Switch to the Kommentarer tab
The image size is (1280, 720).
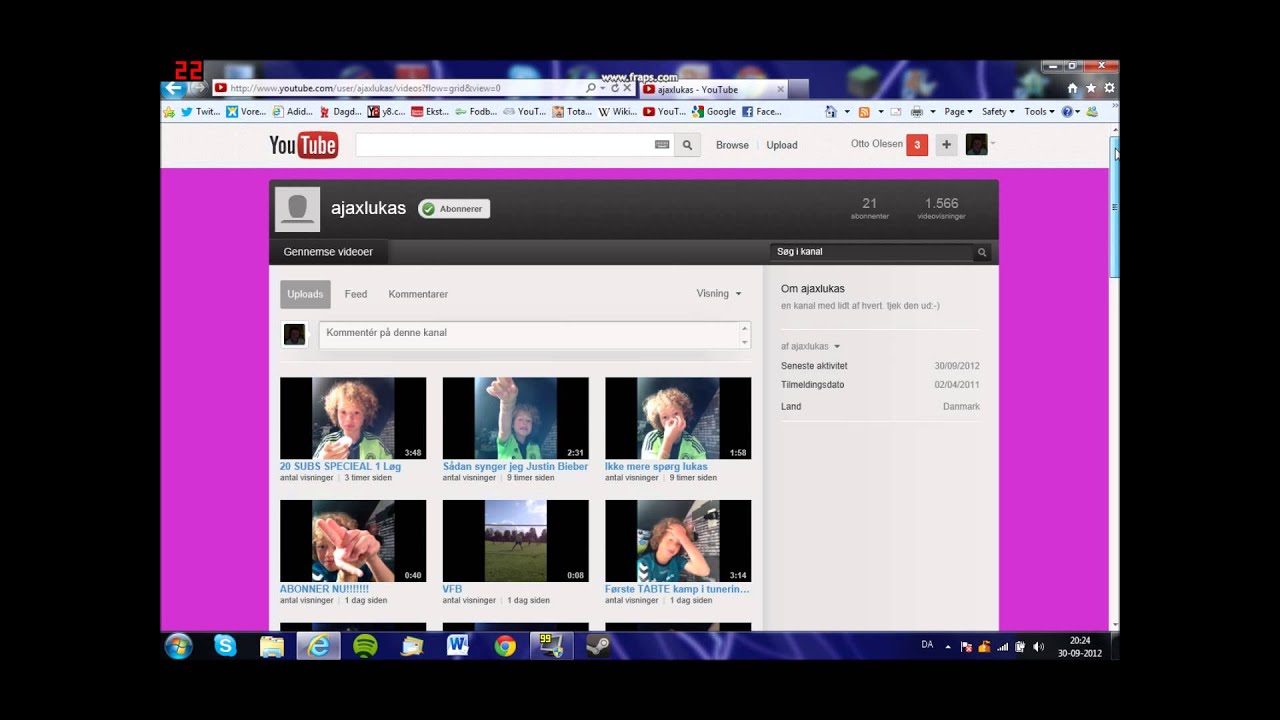tap(418, 294)
